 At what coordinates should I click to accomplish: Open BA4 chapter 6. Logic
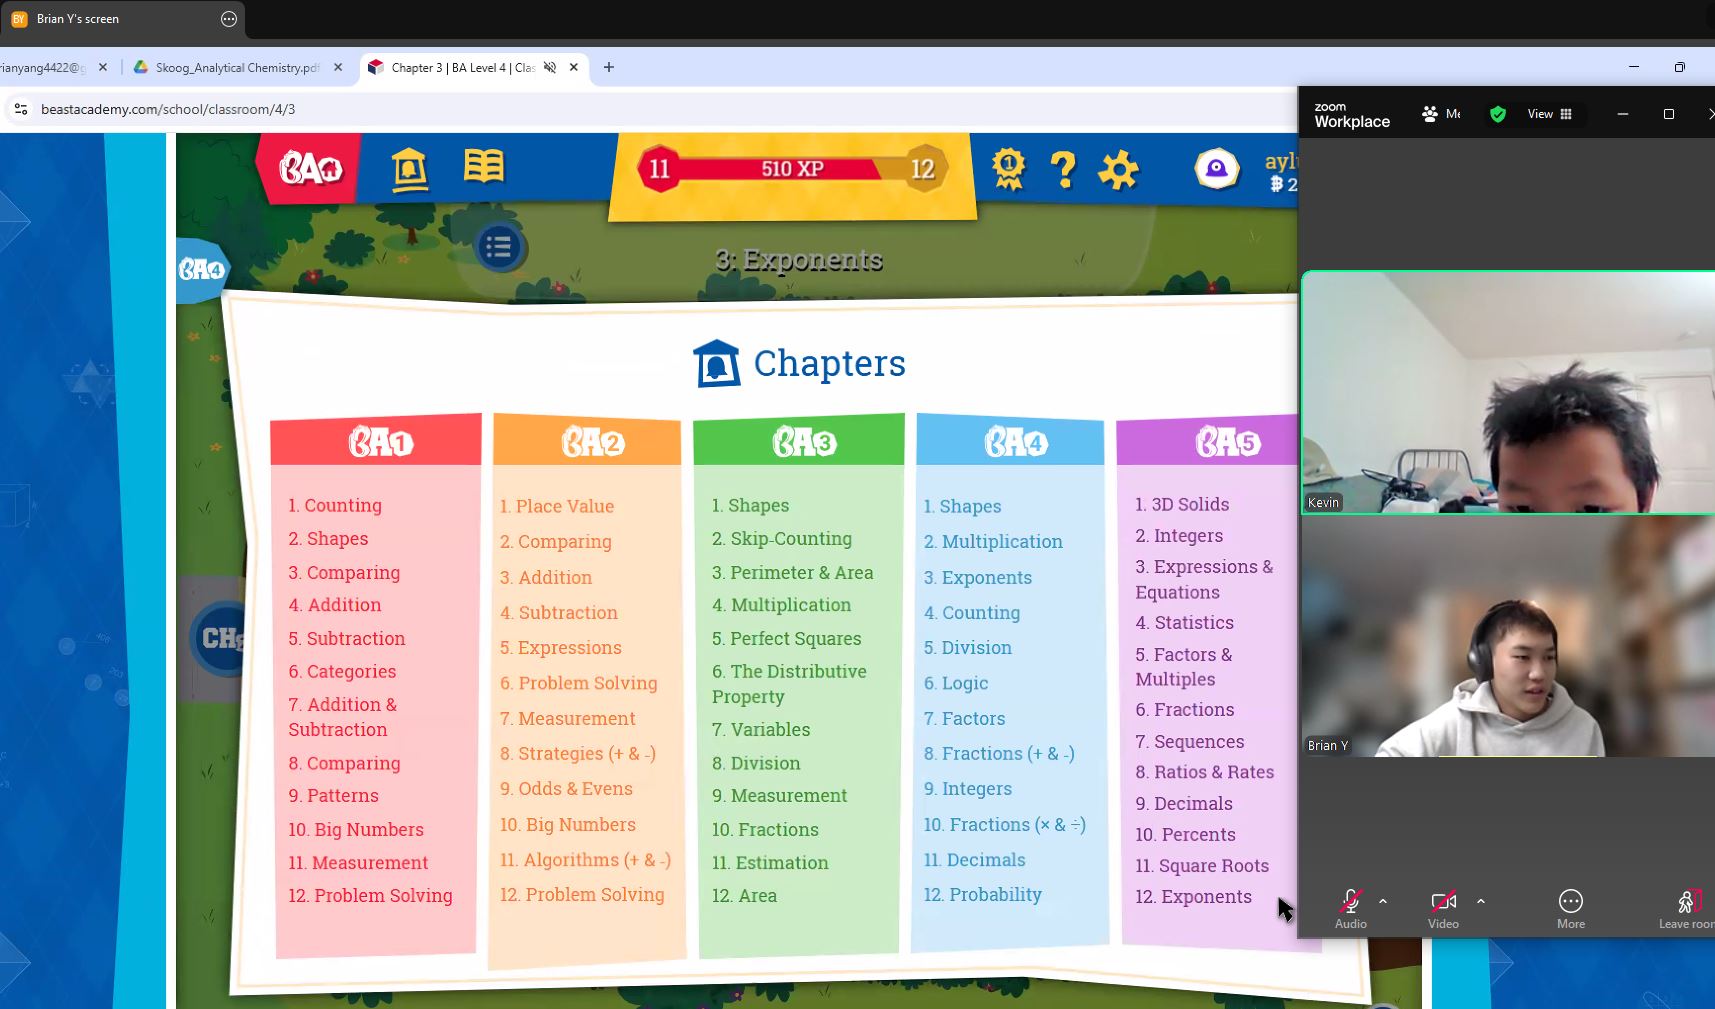coord(956,683)
